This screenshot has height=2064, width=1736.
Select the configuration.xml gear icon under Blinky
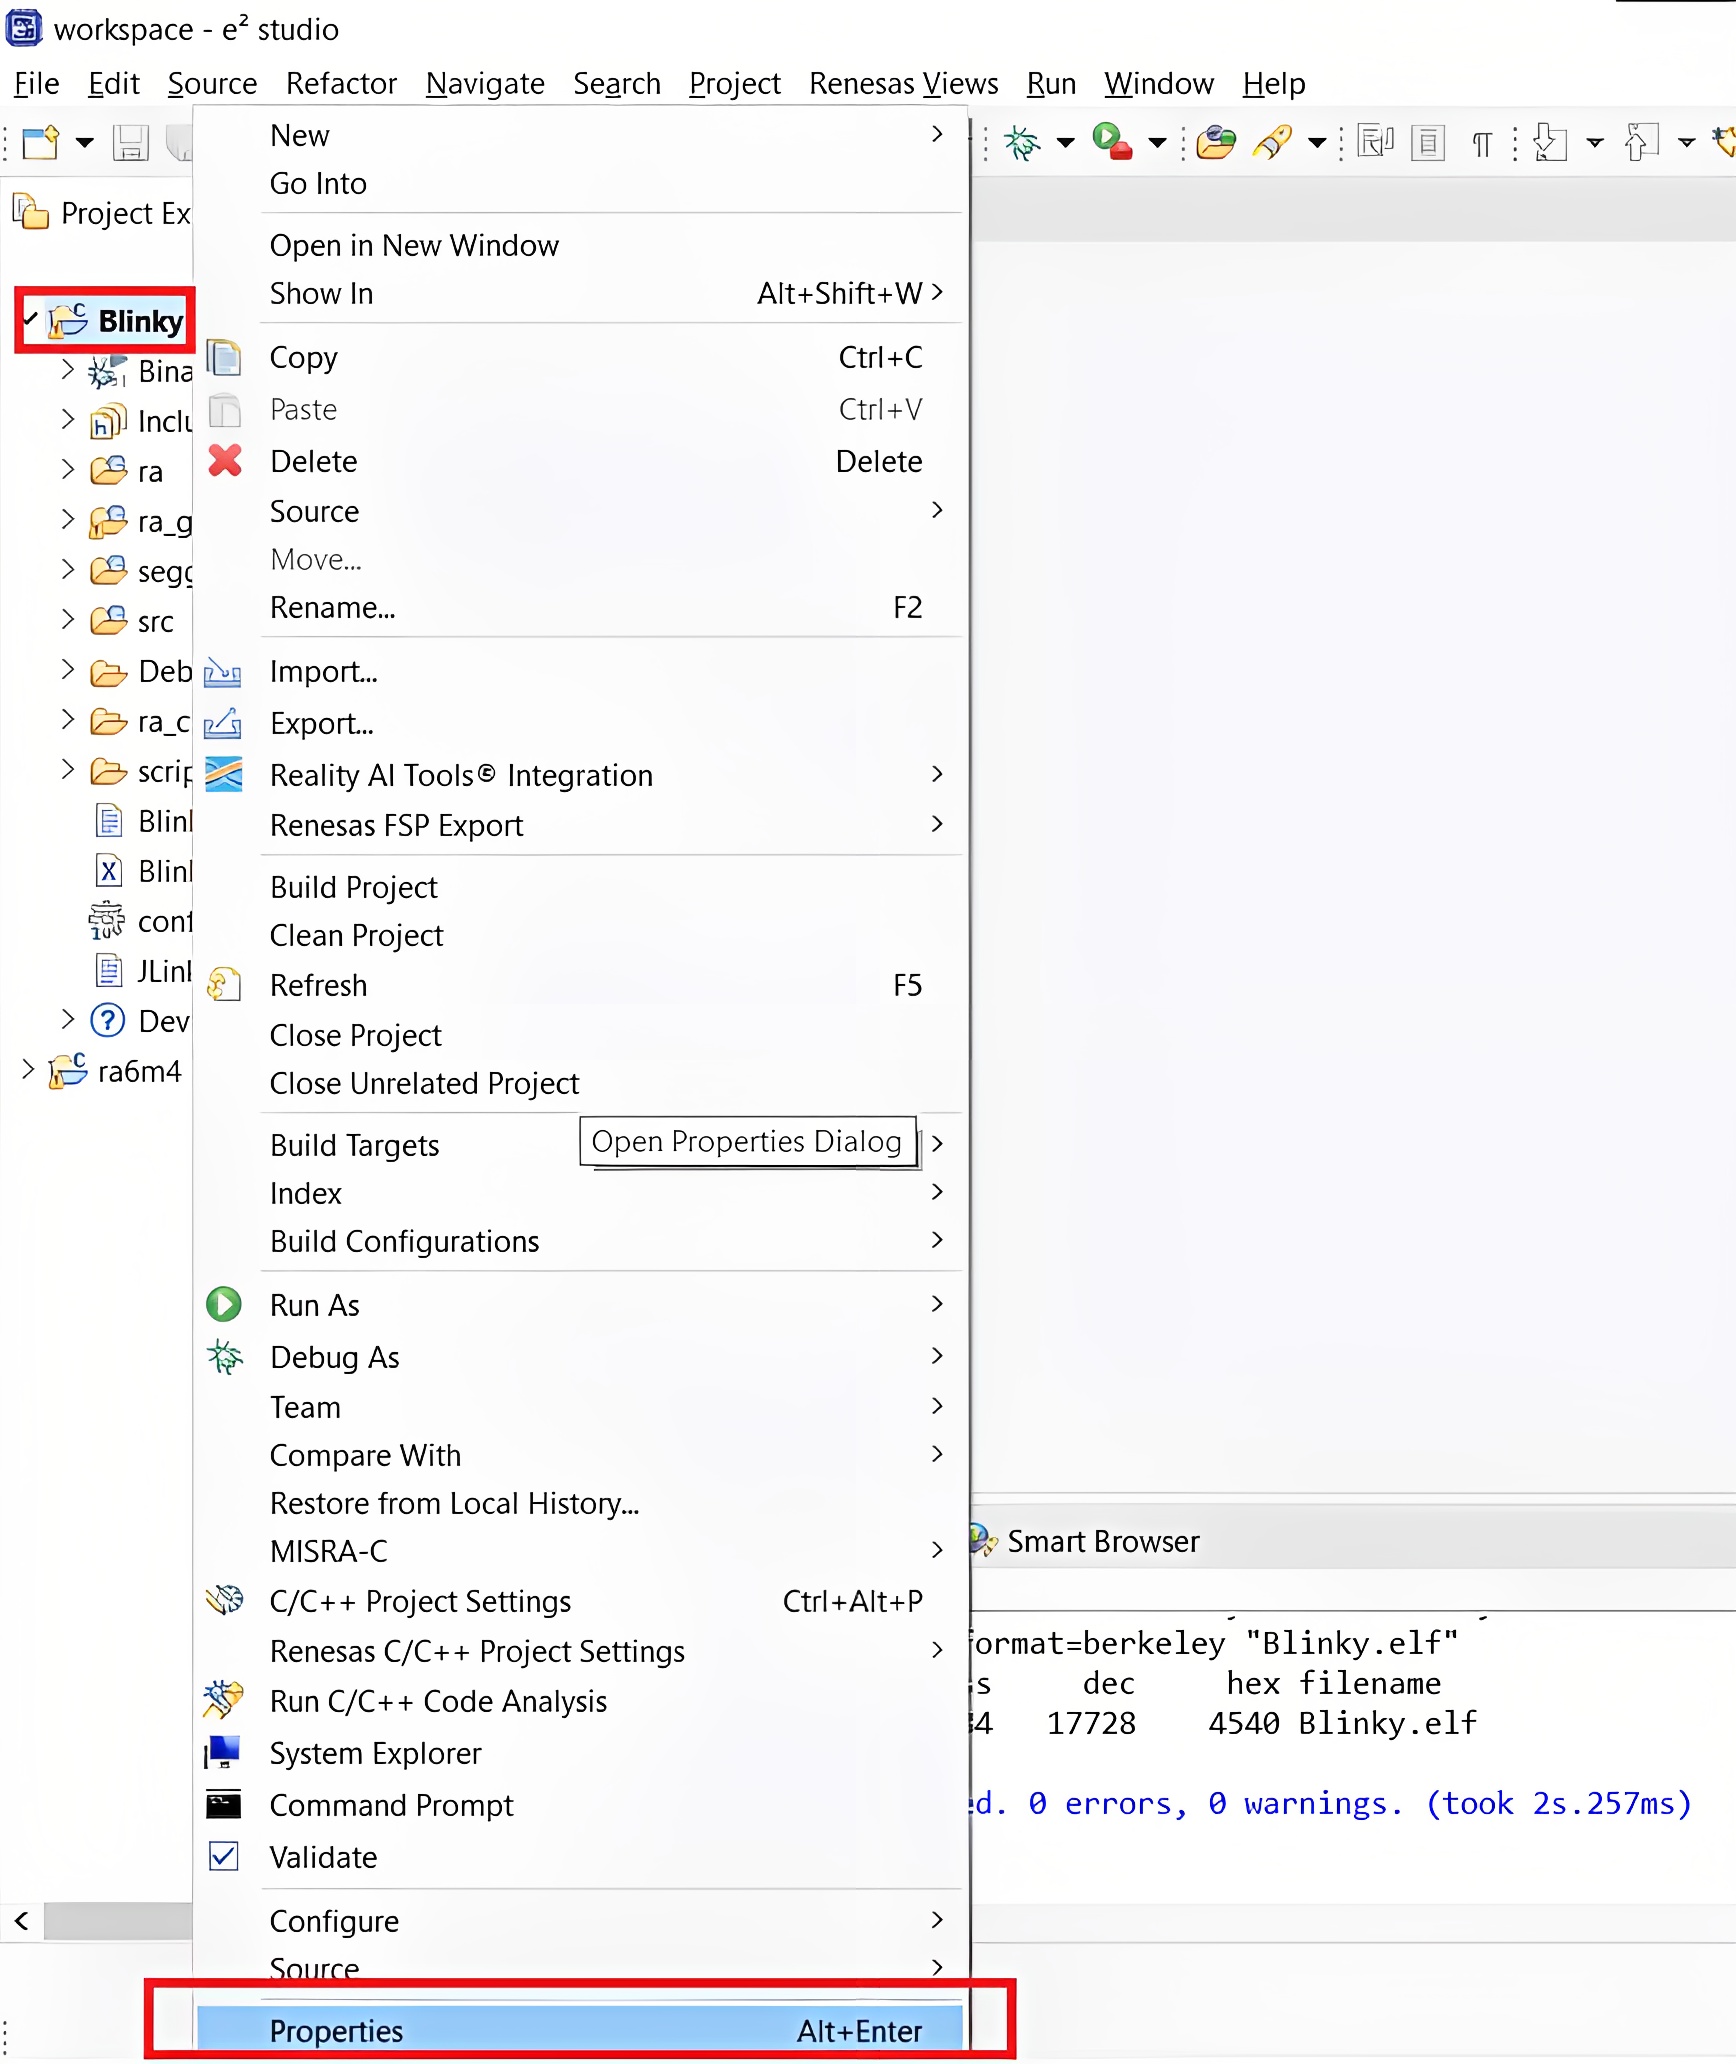[105, 920]
